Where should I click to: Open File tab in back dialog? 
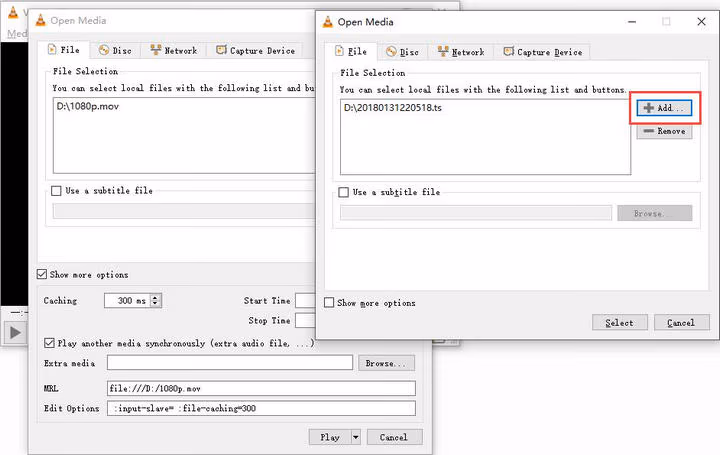point(64,50)
